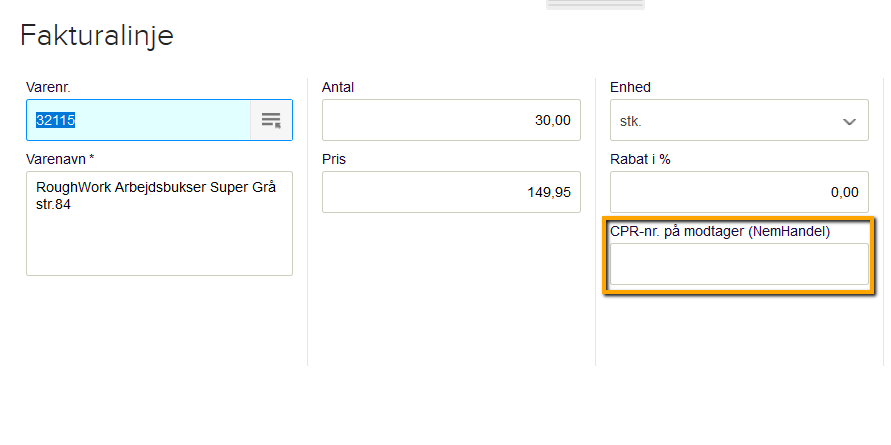This screenshot has width=891, height=445.
Task: Click the Antal label
Action: [x=338, y=87]
